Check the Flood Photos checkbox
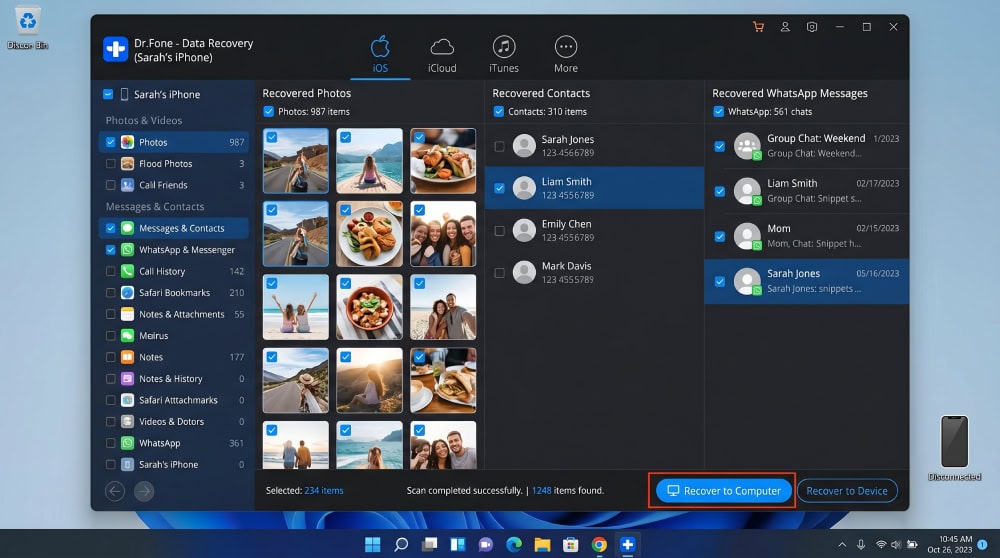 click(x=110, y=163)
